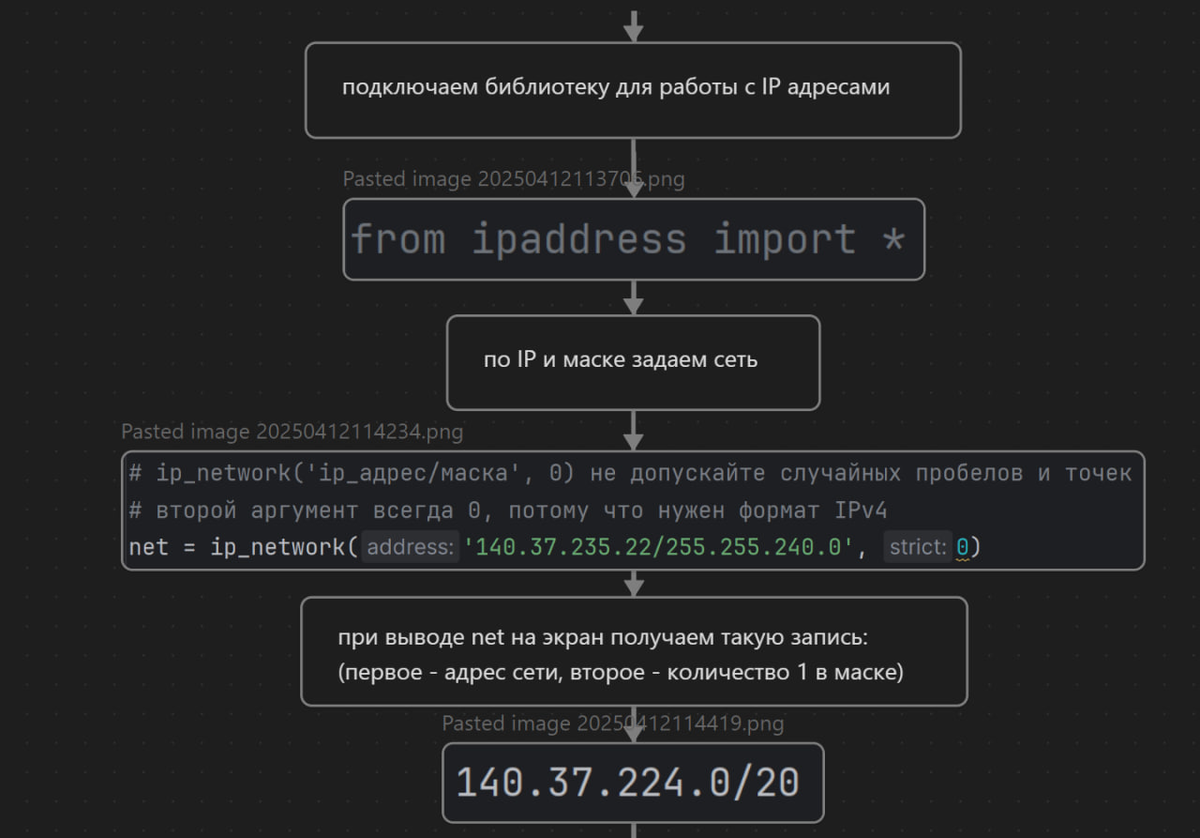Select card 'по IP и маске задаем сеть'
Screen dimensions: 1200x838
[x=633, y=362]
